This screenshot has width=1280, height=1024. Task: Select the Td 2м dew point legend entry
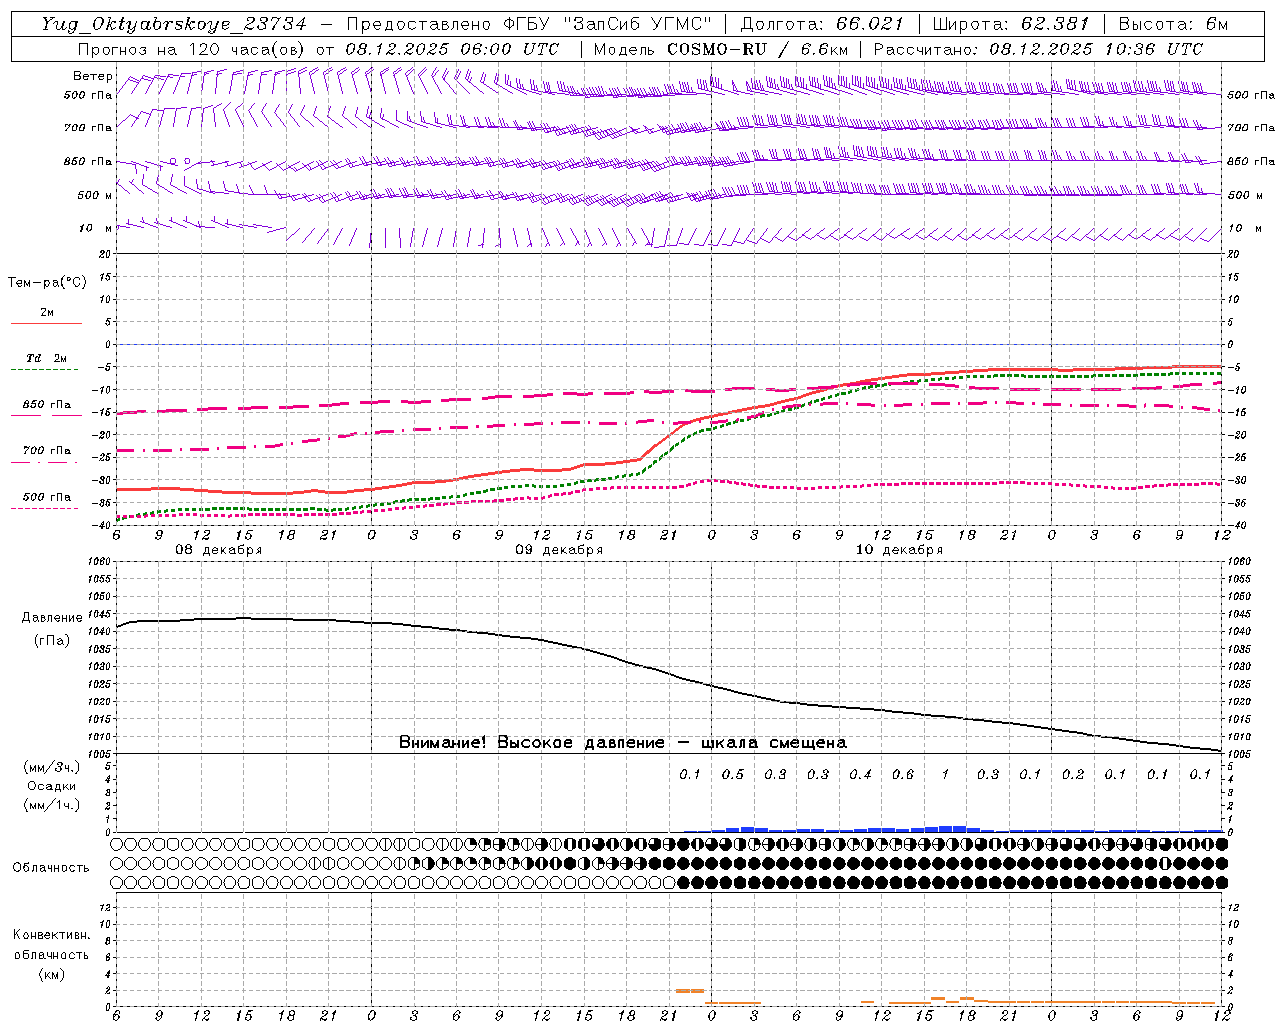pyautogui.click(x=46, y=358)
